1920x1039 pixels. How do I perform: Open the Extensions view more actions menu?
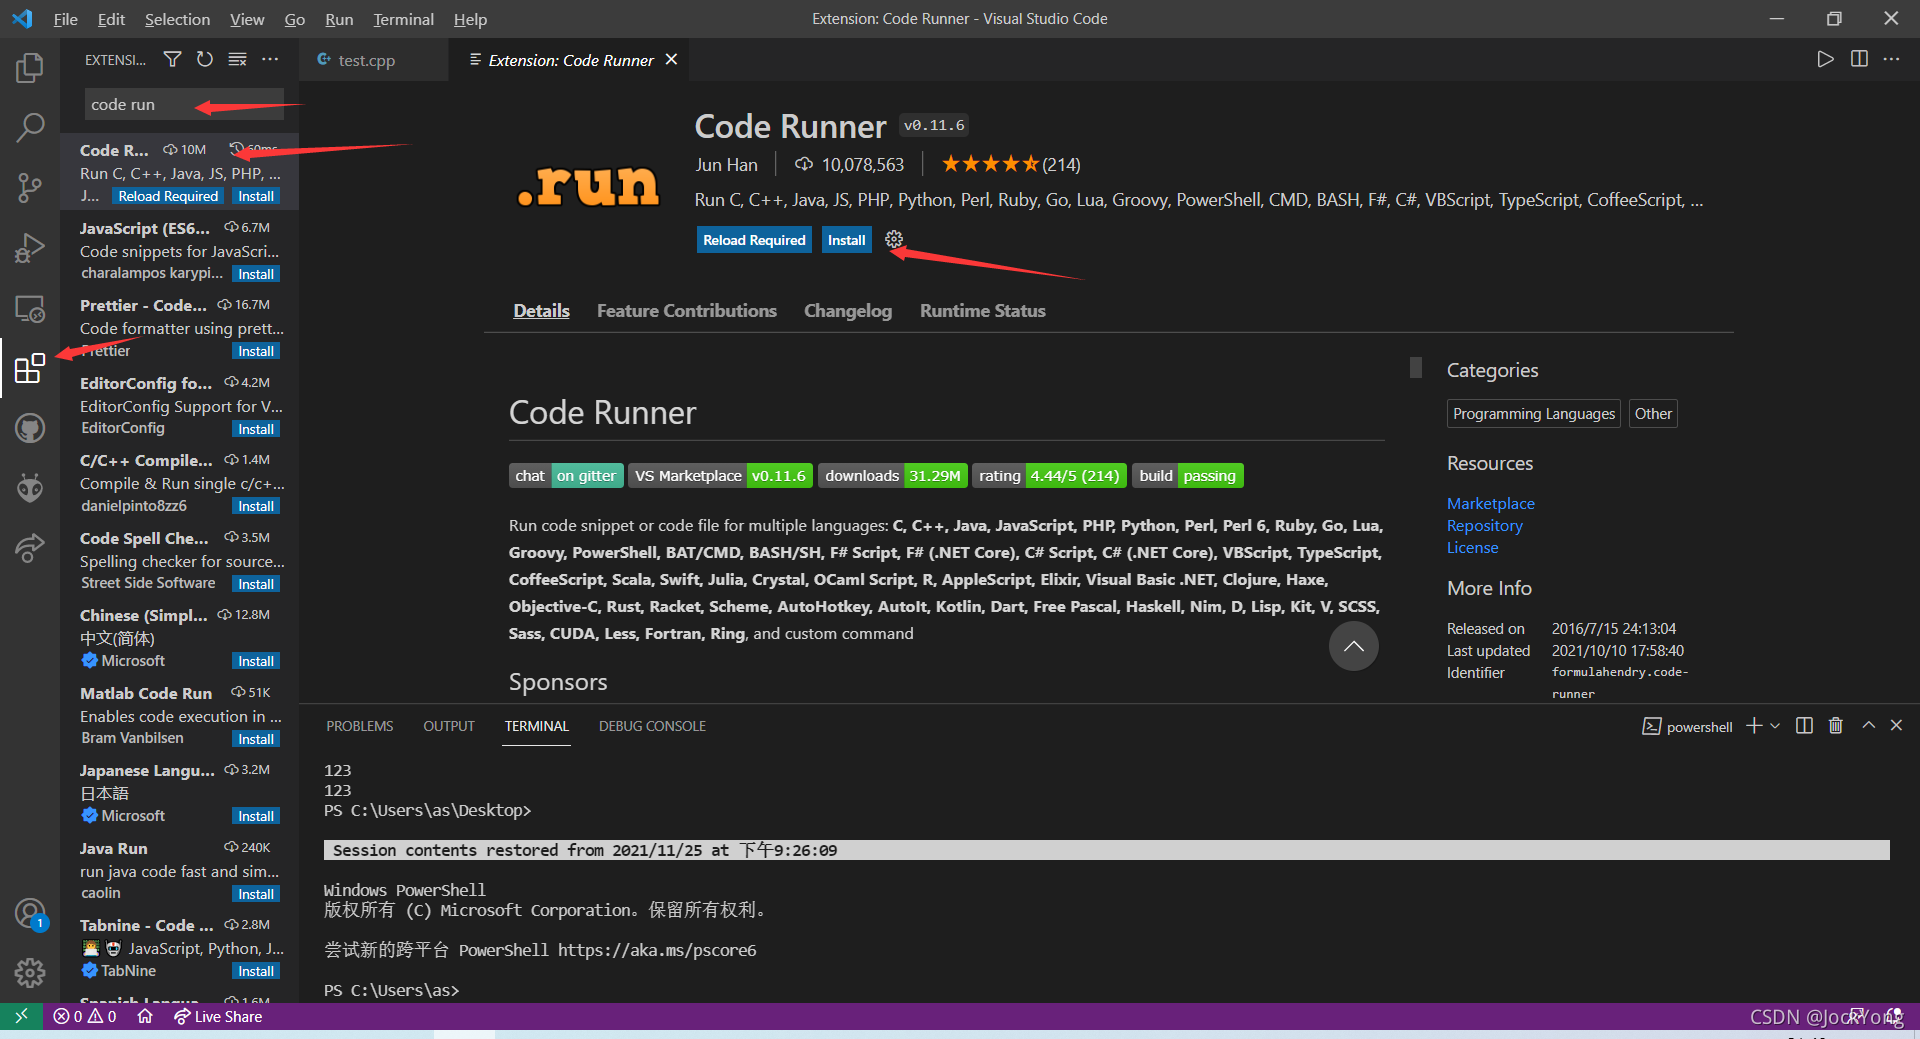[270, 60]
